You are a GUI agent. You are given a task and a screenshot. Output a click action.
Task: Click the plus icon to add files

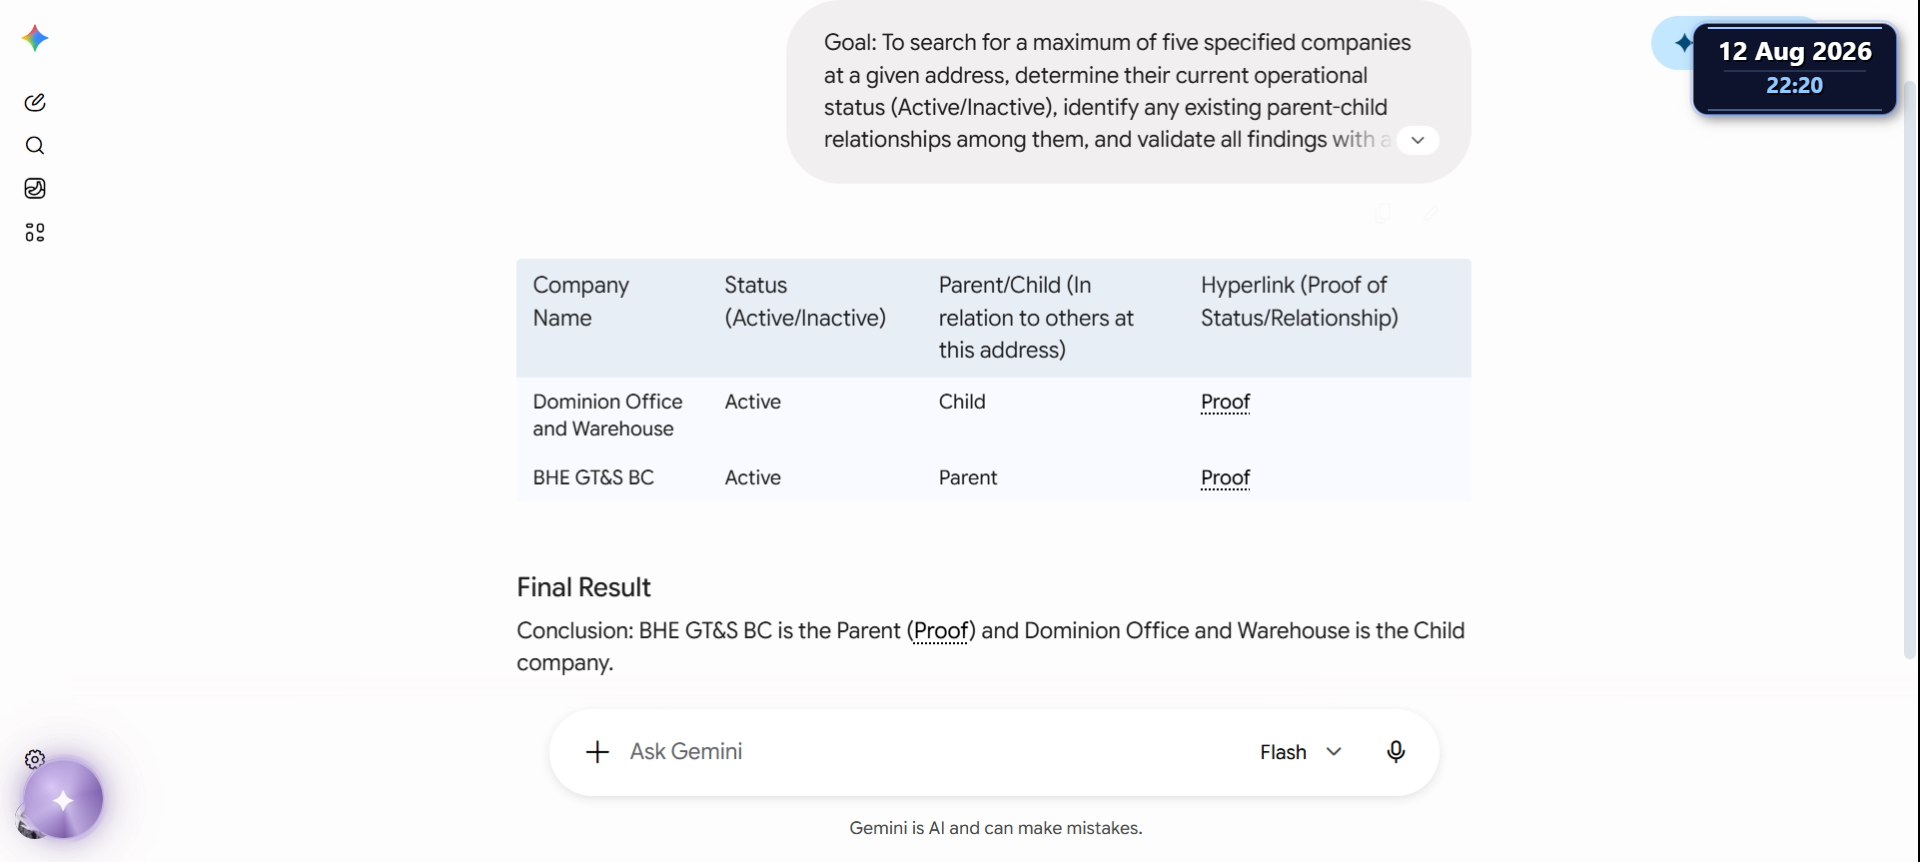pyautogui.click(x=597, y=752)
